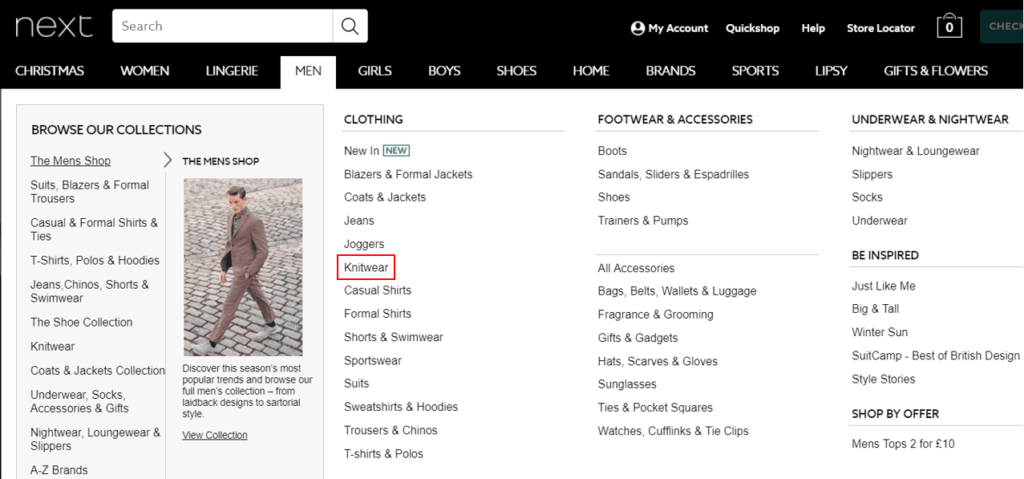Image resolution: width=1024 pixels, height=479 pixels.
Task: Open the SHOES menu tab
Action: (x=516, y=71)
